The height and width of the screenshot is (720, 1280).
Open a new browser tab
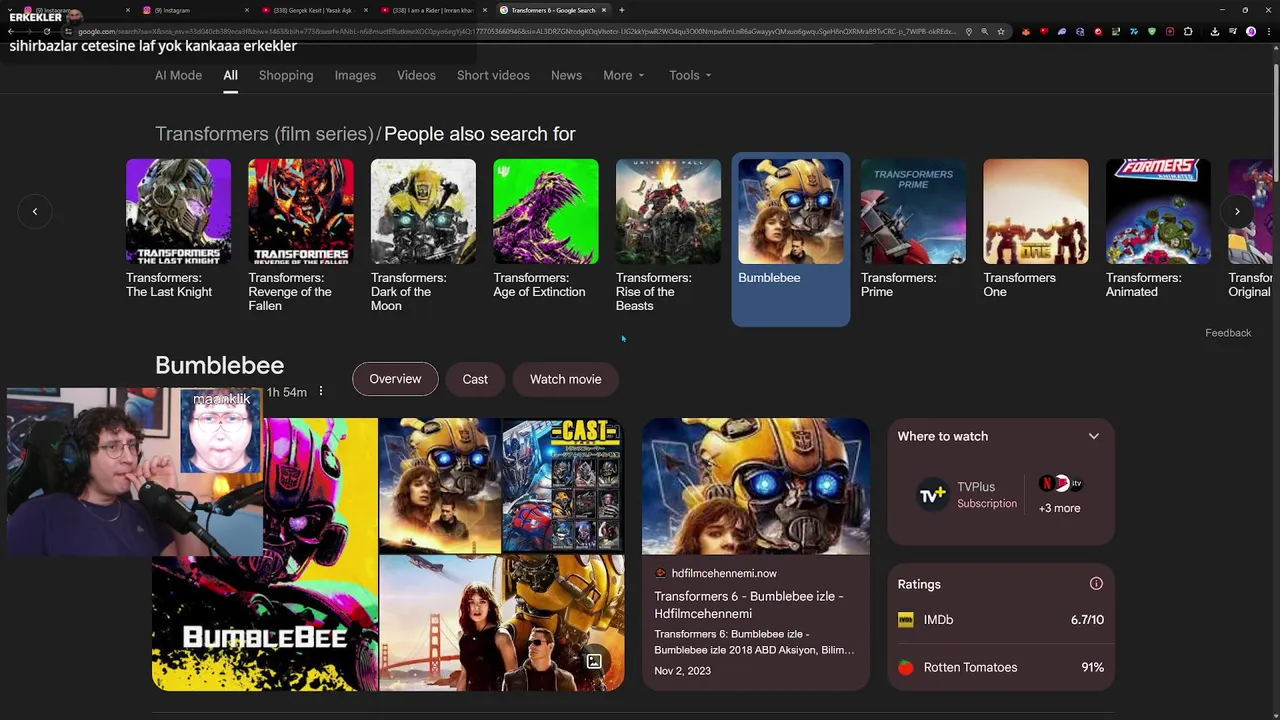[x=622, y=10]
